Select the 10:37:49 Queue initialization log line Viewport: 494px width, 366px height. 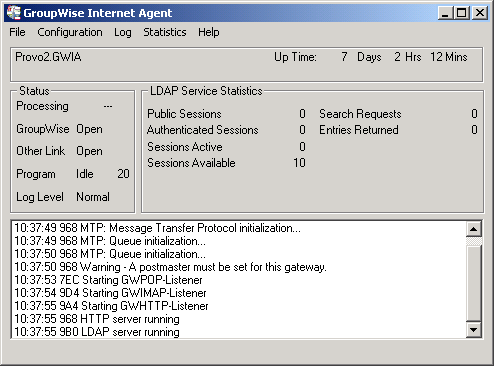110,241
